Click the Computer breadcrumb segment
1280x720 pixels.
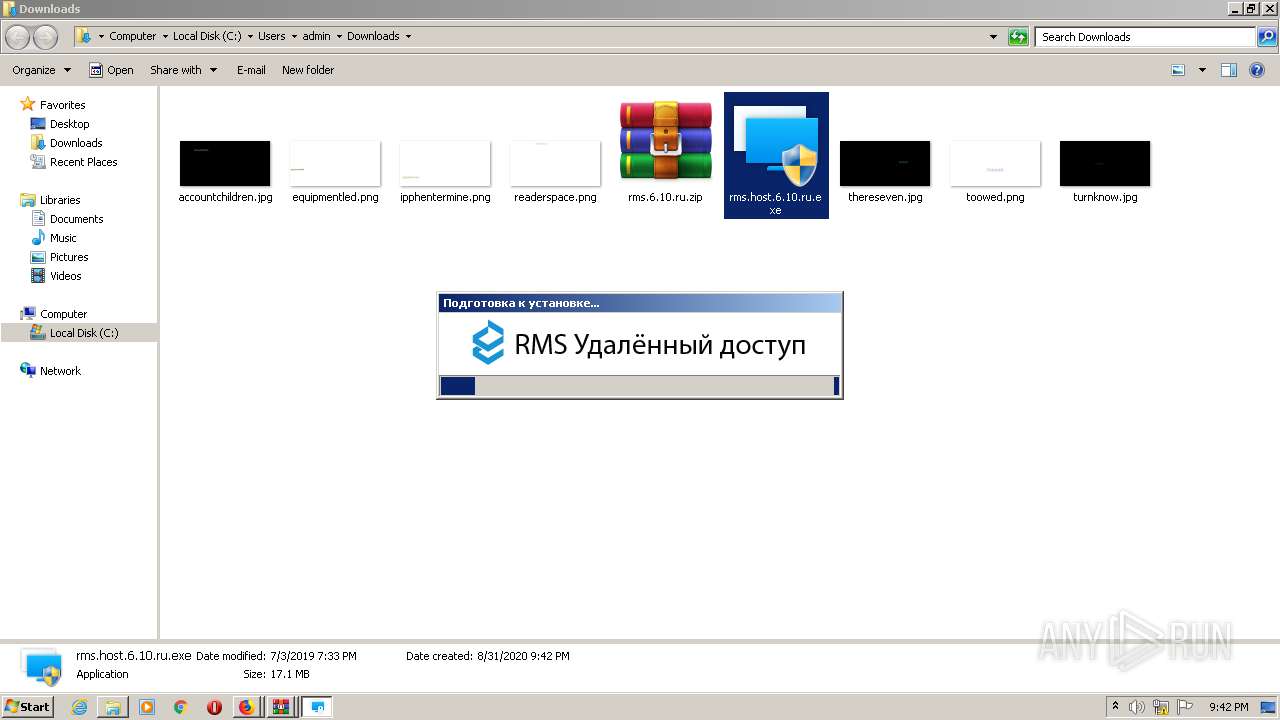(133, 36)
